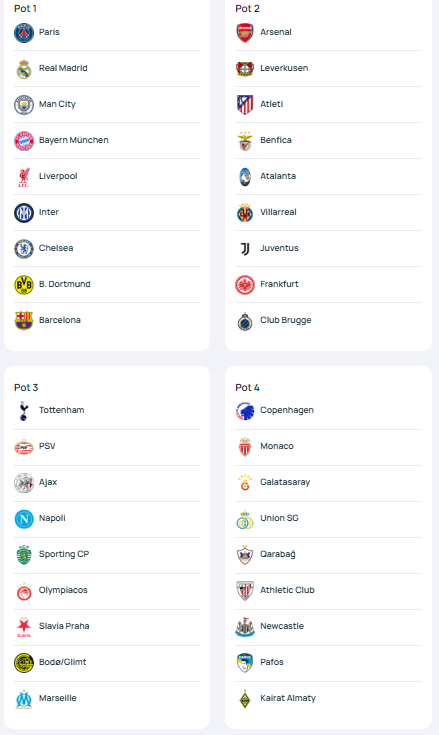The image size is (439, 735).
Task: Click the Newcastle club crest
Action: coord(245,627)
